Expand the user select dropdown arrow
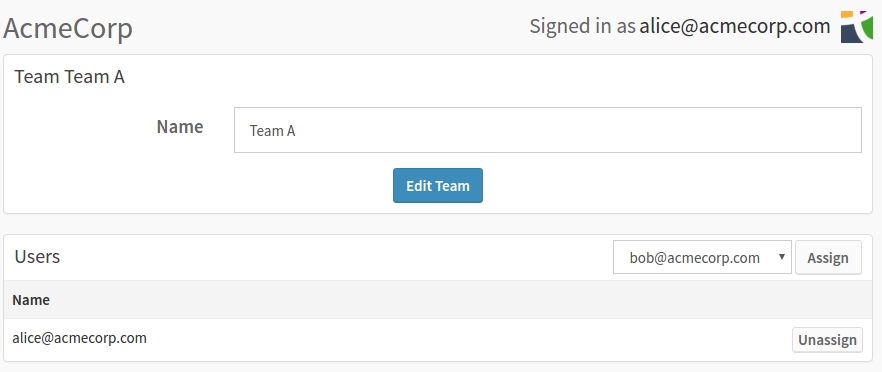Screen dimensions: 882x372 781,257
